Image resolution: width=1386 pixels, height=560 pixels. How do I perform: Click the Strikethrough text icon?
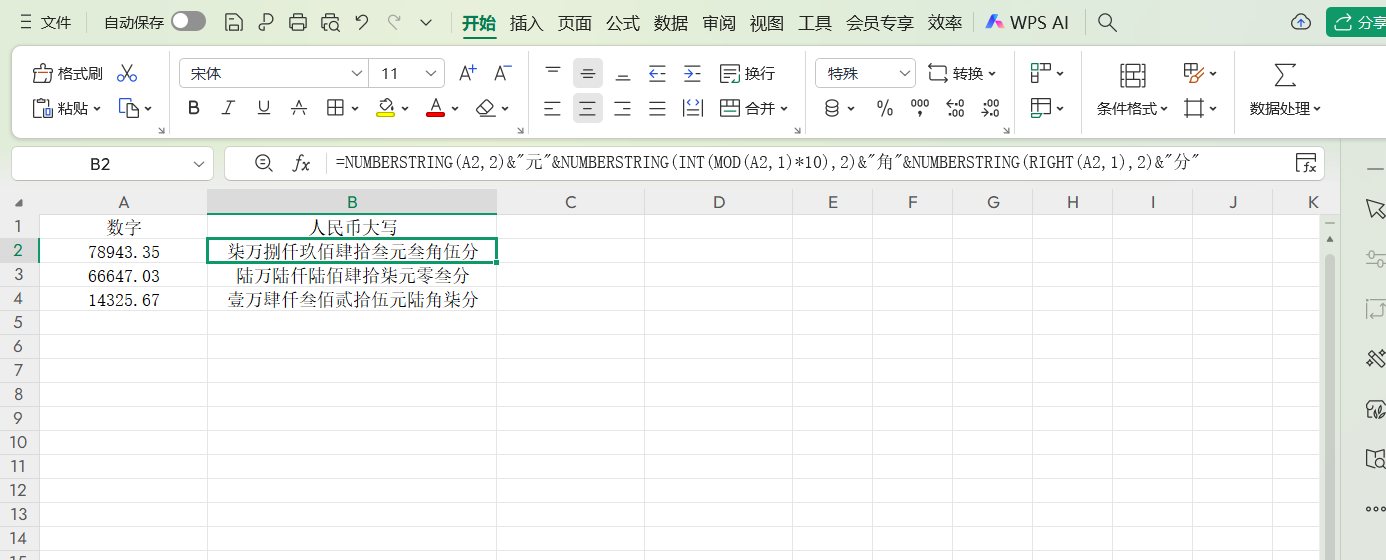tap(298, 108)
